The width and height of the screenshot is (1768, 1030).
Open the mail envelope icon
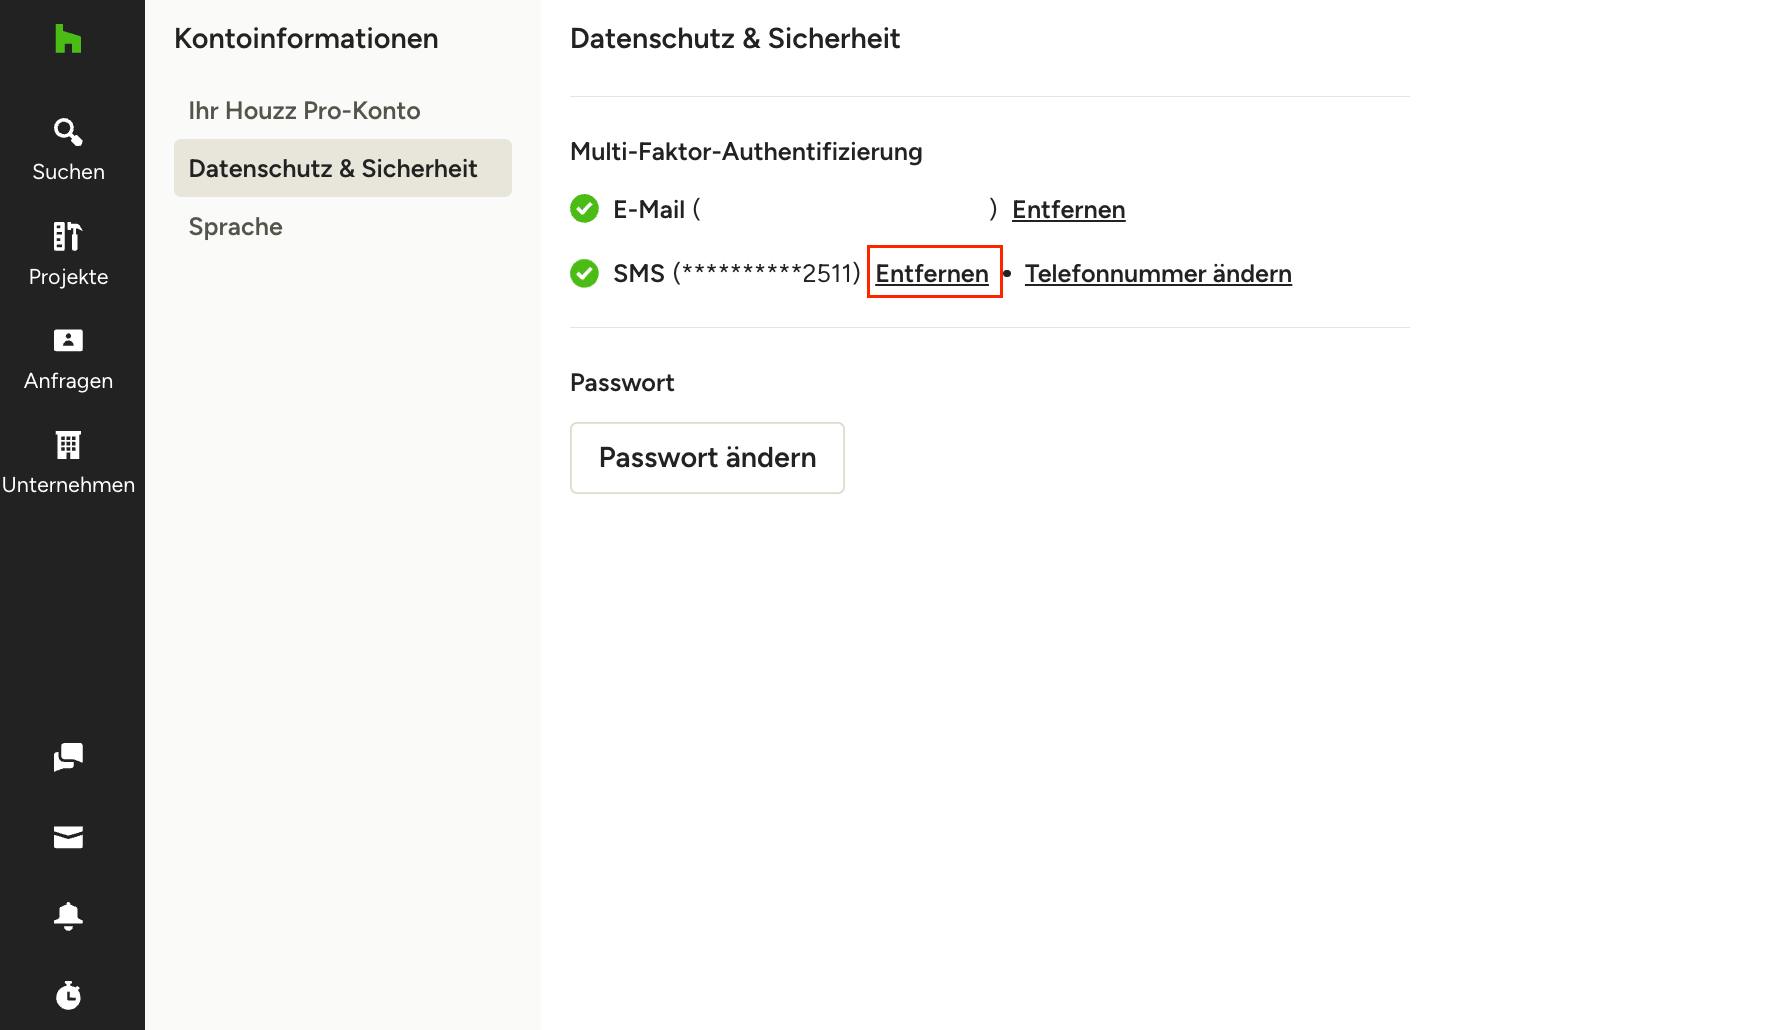coord(68,837)
